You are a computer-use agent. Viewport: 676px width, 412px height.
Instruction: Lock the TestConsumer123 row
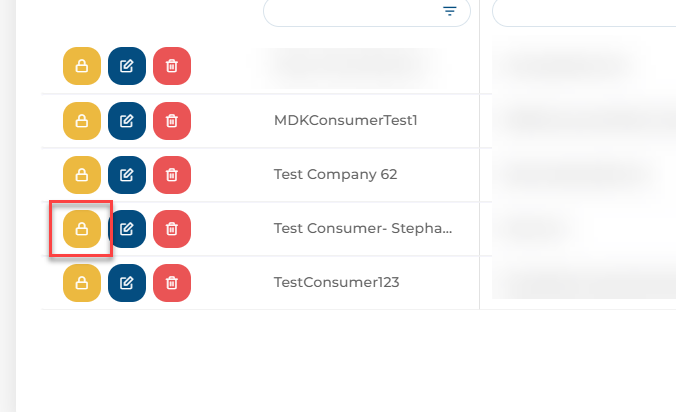pos(82,283)
